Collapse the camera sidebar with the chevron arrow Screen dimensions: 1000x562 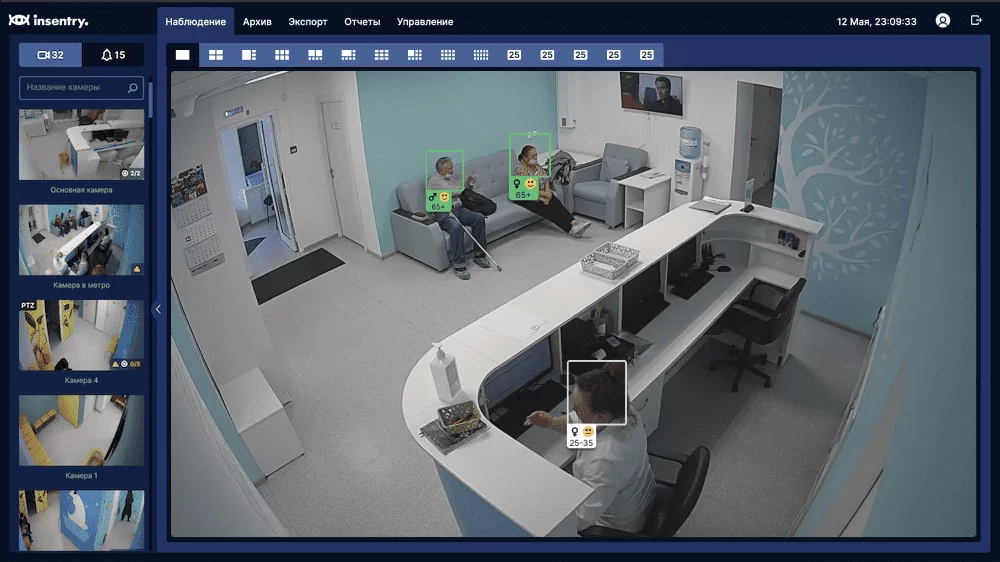(158, 309)
